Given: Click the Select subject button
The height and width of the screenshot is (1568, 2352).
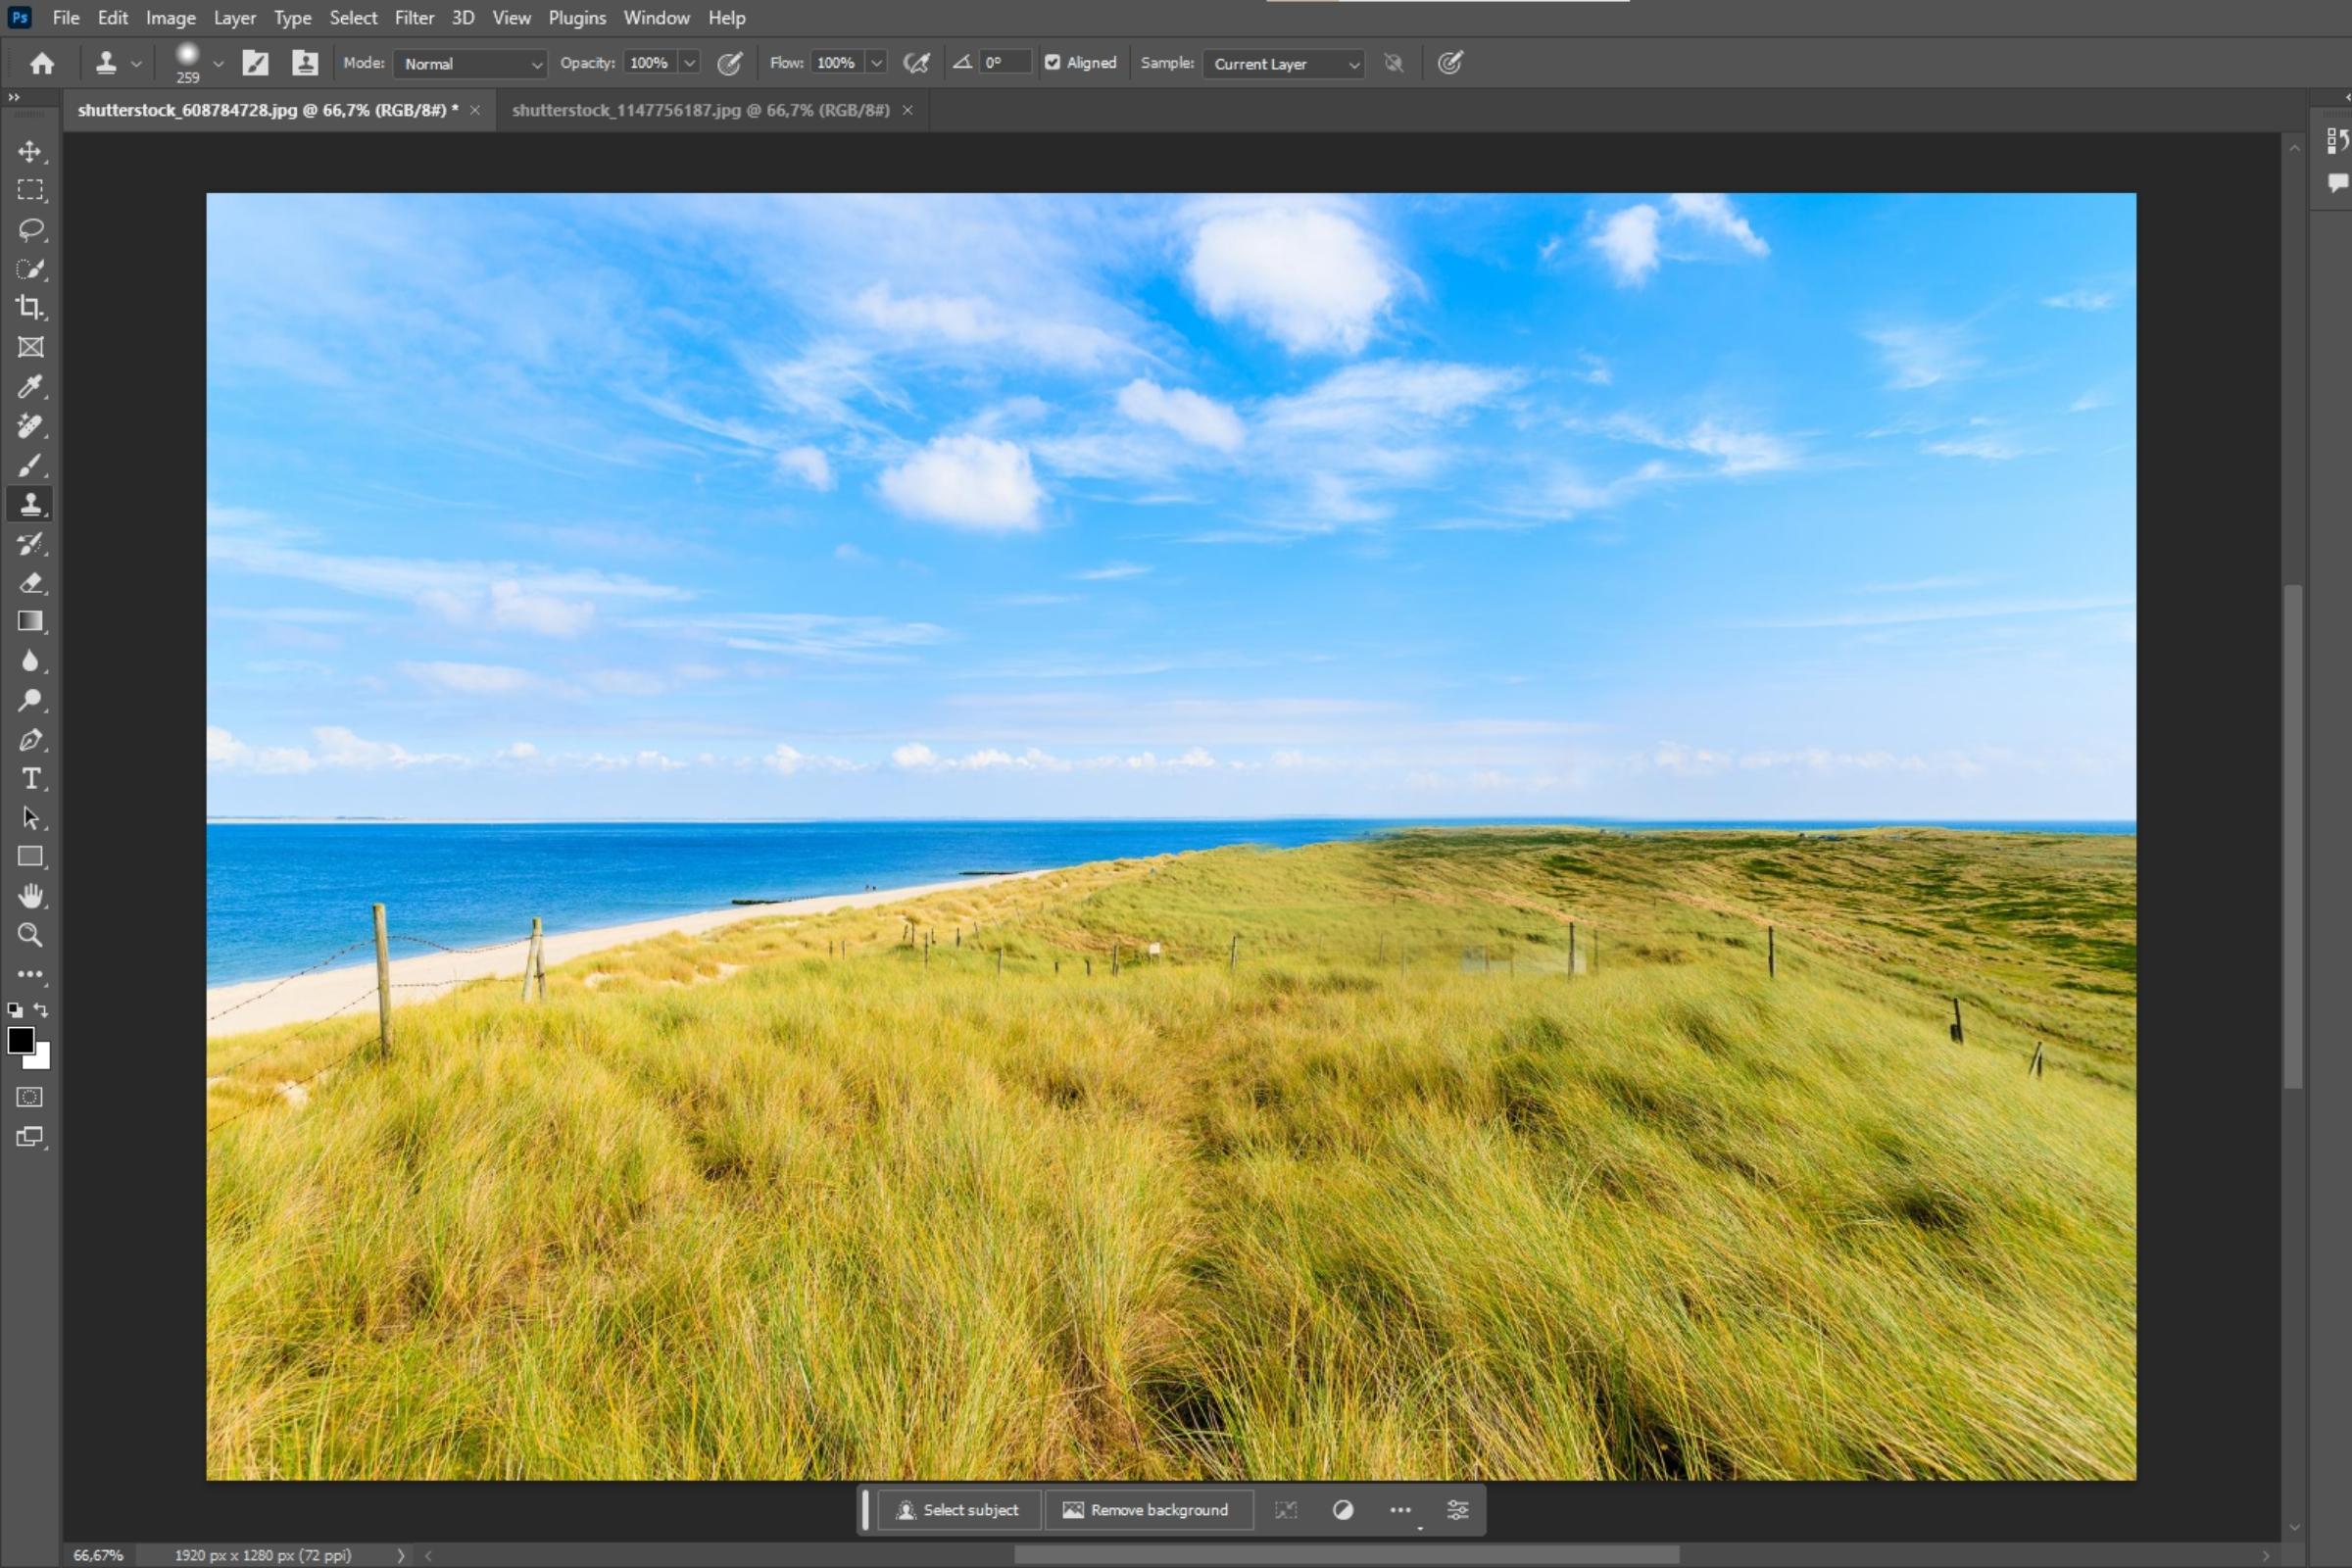Looking at the screenshot, I should (x=958, y=1510).
